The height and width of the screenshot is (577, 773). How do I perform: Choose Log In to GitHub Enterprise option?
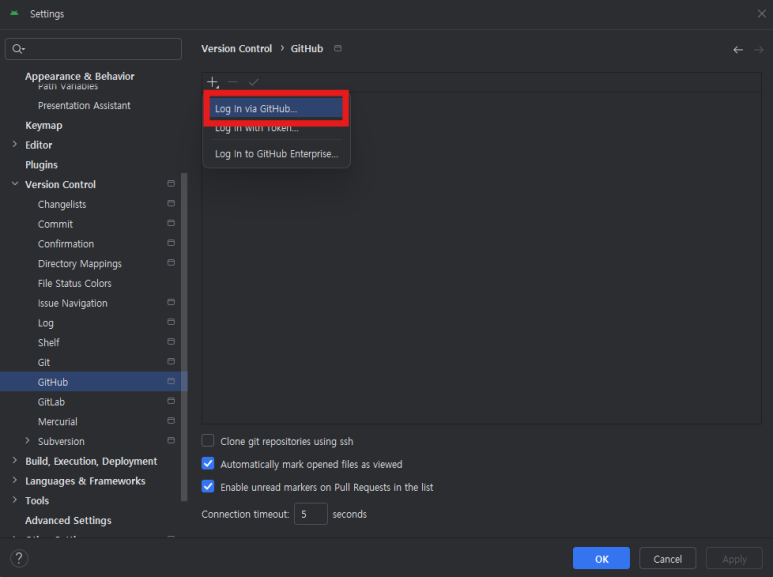click(x=276, y=154)
